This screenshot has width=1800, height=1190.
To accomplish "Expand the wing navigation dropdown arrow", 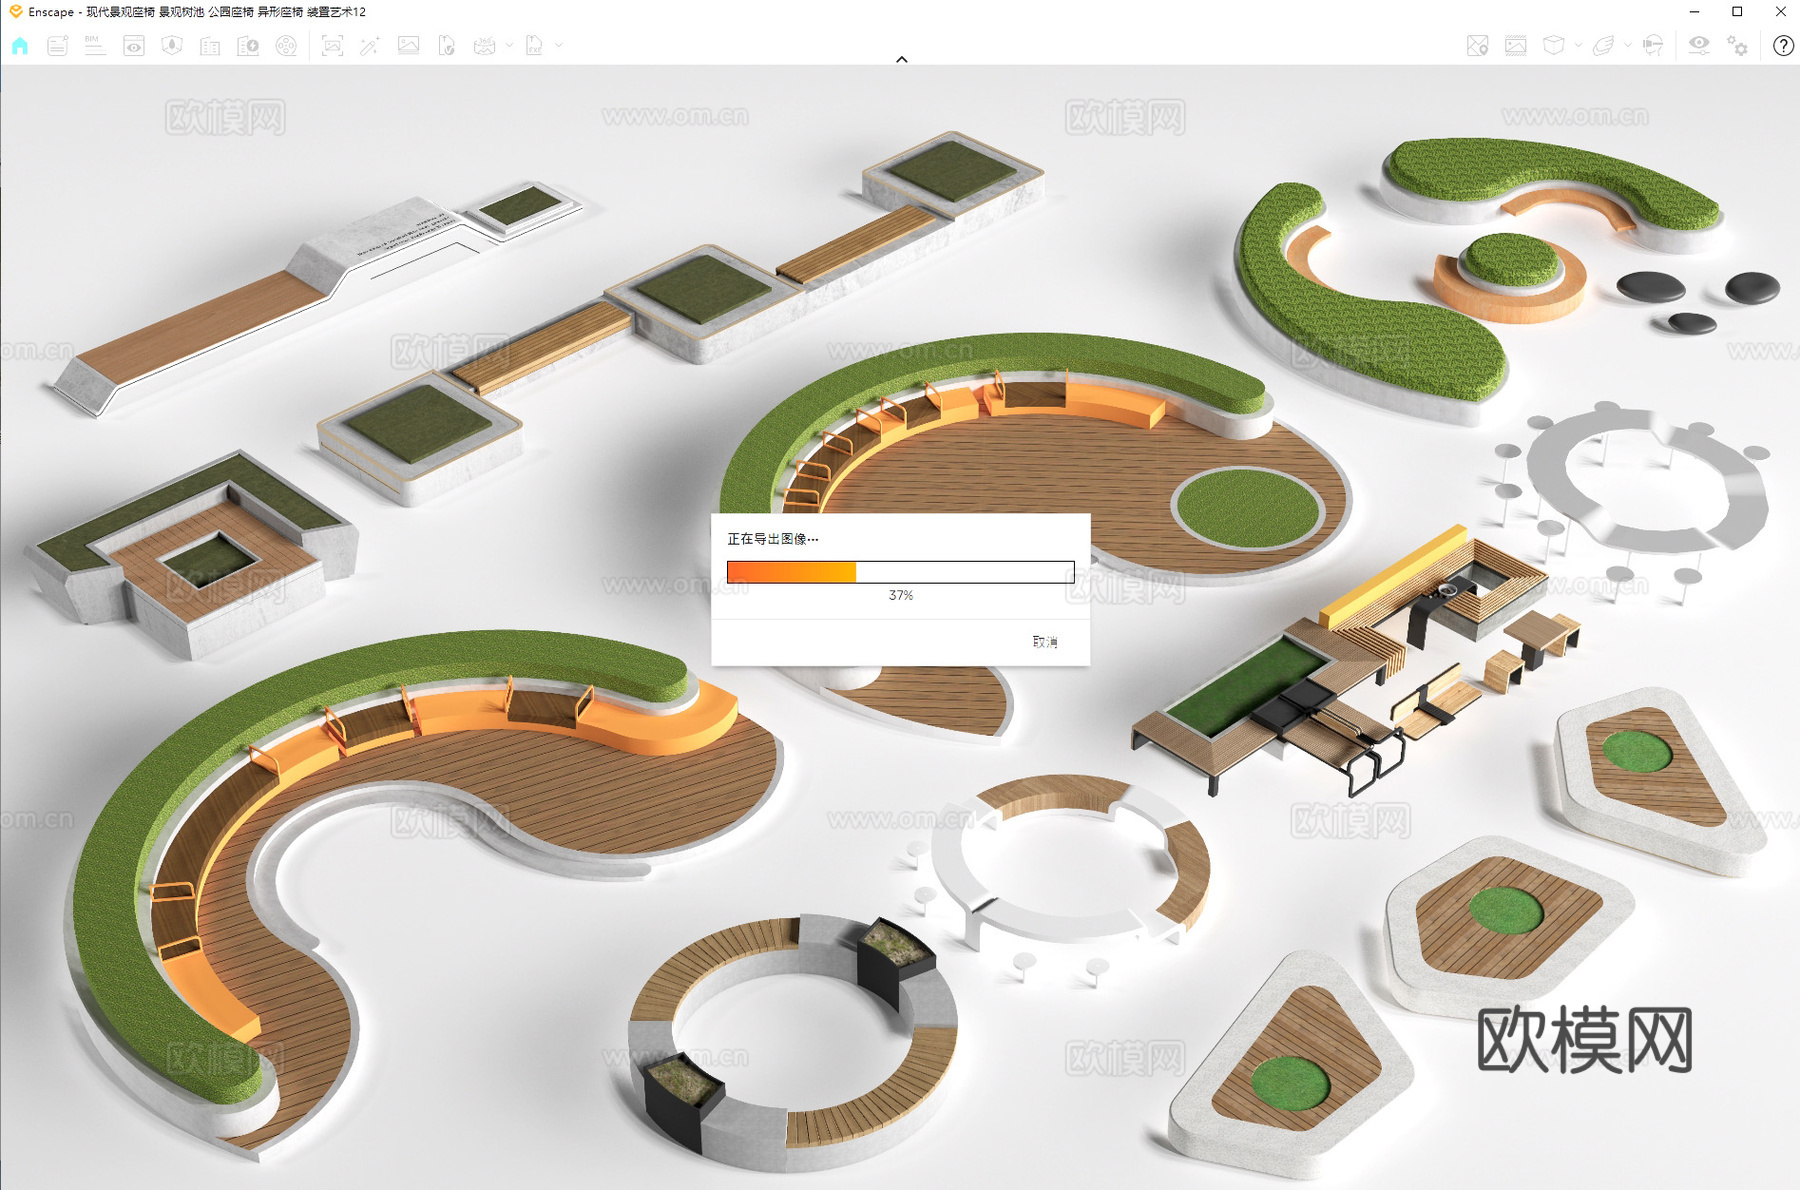I will [x=1628, y=45].
